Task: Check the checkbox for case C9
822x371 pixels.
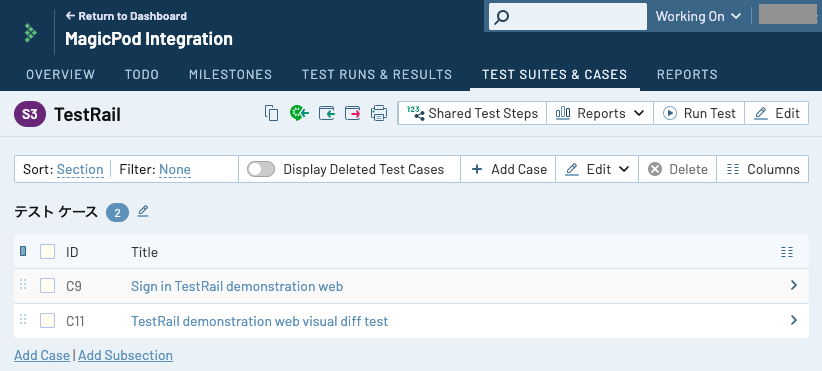Action: (x=48, y=286)
